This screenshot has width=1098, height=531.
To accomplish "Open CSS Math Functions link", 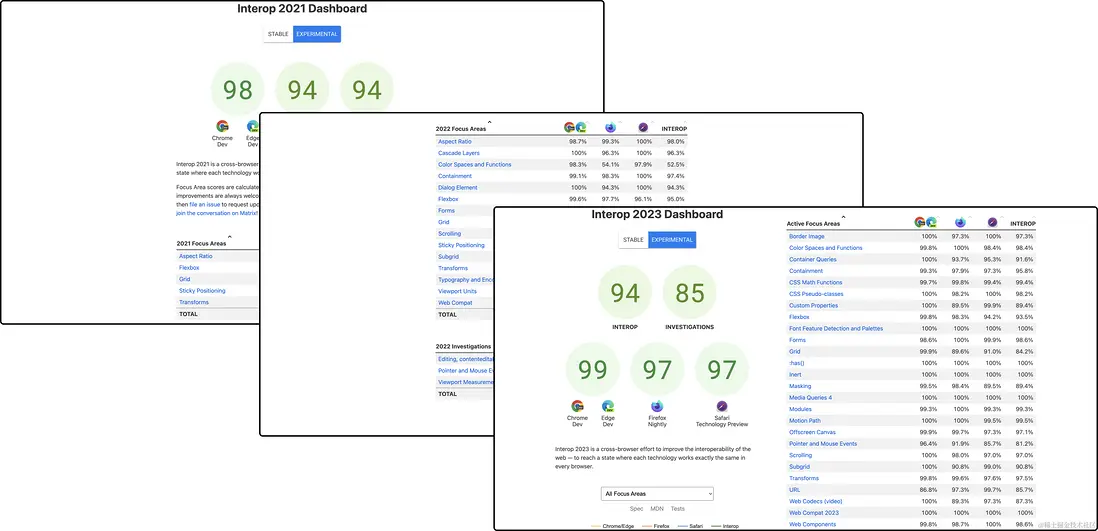I will (x=816, y=282).
